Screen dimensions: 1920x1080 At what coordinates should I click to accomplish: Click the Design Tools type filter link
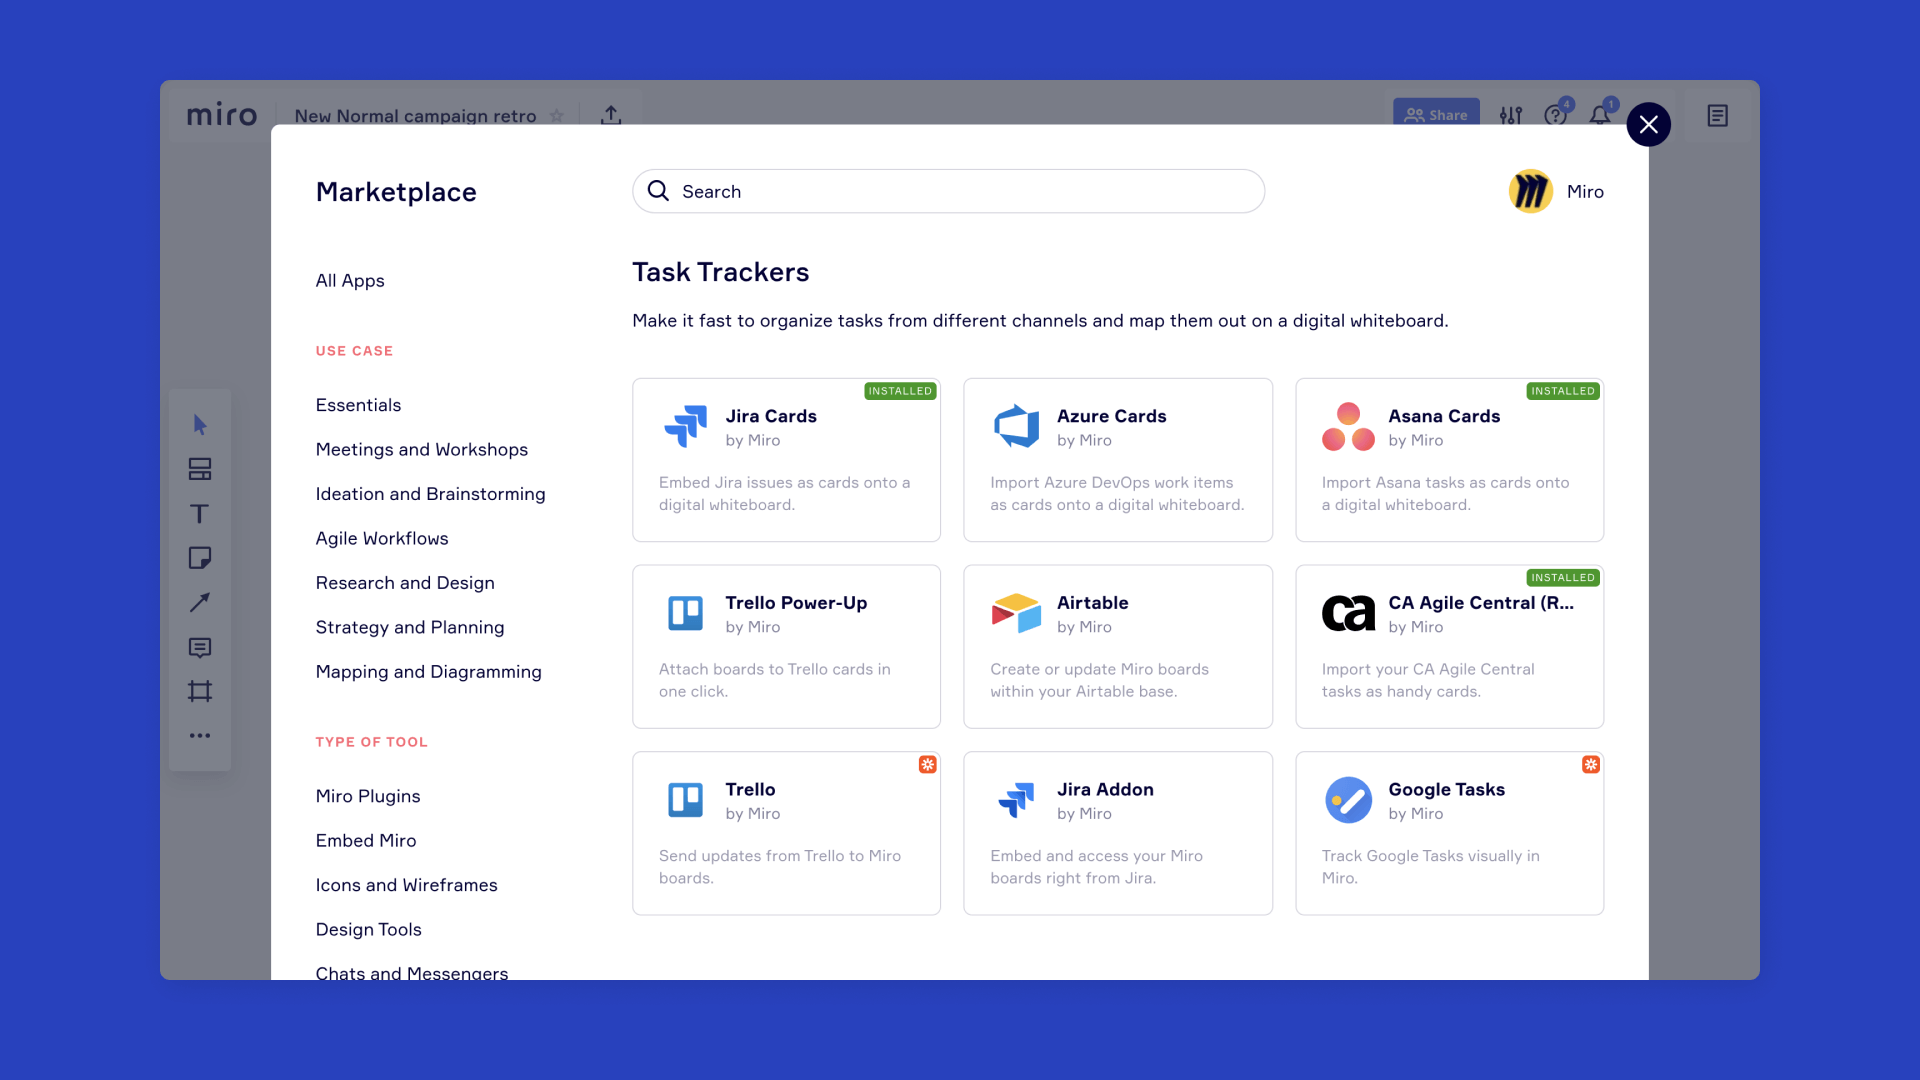(x=368, y=928)
